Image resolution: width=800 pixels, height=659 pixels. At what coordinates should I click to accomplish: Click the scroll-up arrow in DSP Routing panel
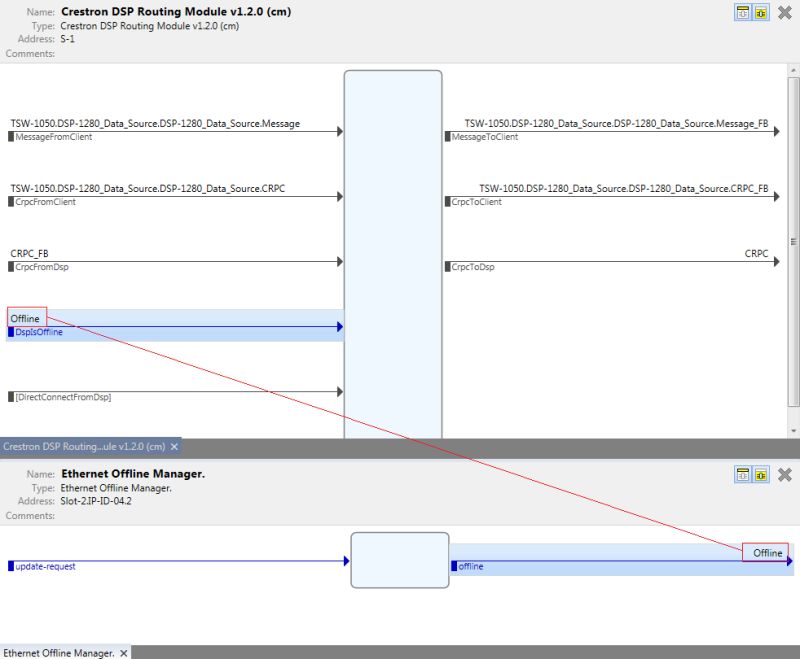[793, 70]
